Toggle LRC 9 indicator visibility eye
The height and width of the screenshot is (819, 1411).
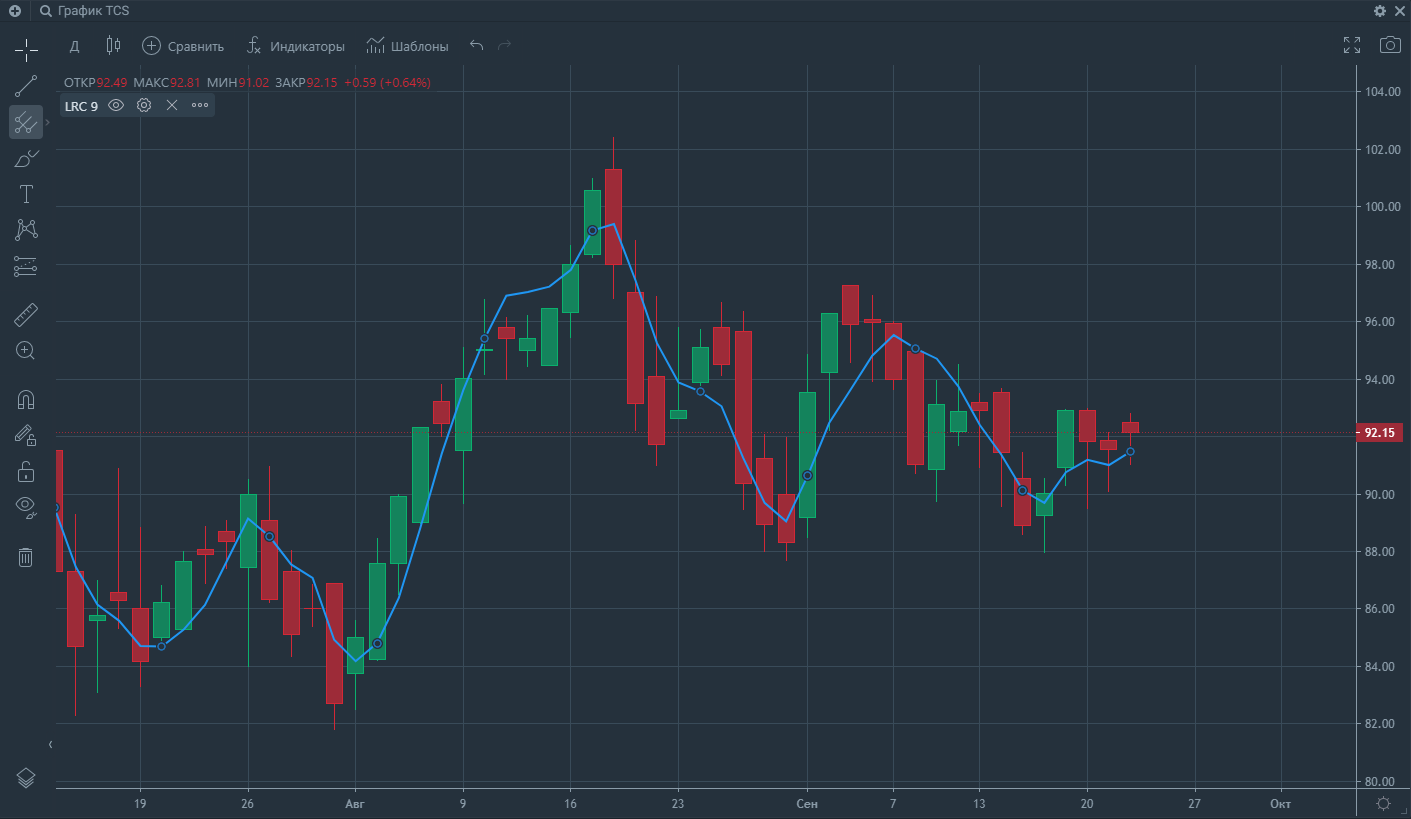click(x=116, y=105)
